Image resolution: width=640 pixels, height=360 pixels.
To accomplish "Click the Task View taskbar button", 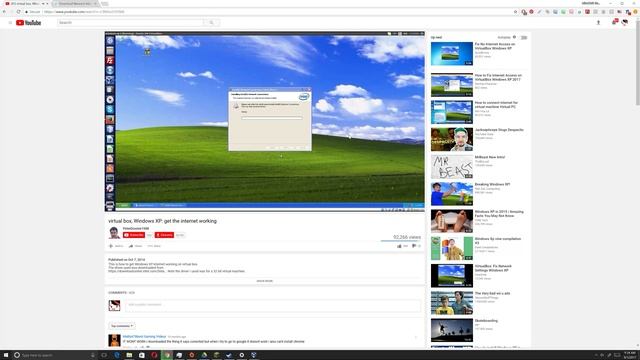I will coord(104,355).
